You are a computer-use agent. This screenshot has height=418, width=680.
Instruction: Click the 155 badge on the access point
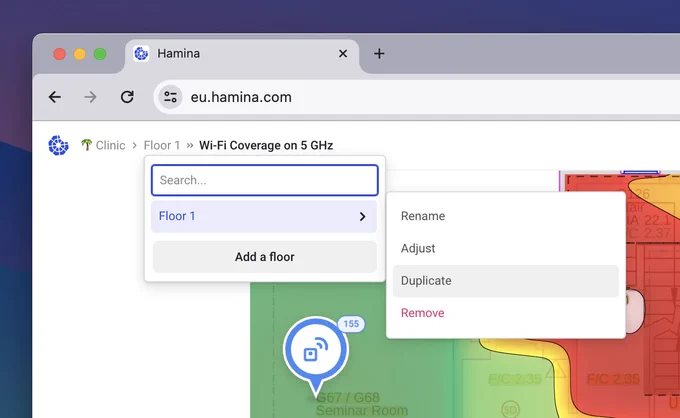(x=351, y=324)
